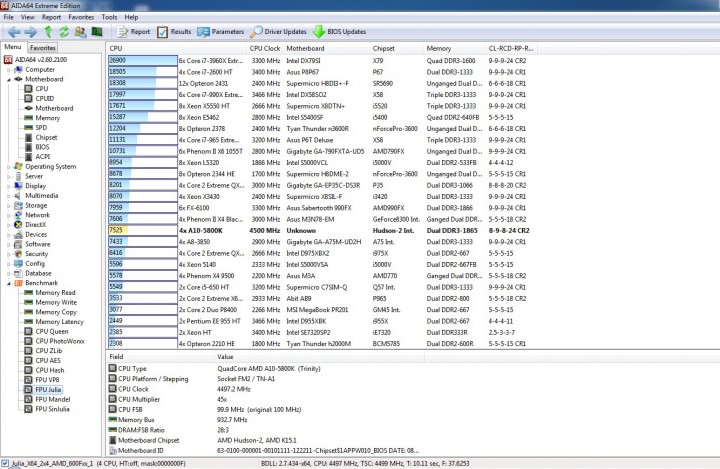Select the SPD tree item
The width and height of the screenshot is (720, 469).
coord(41,128)
